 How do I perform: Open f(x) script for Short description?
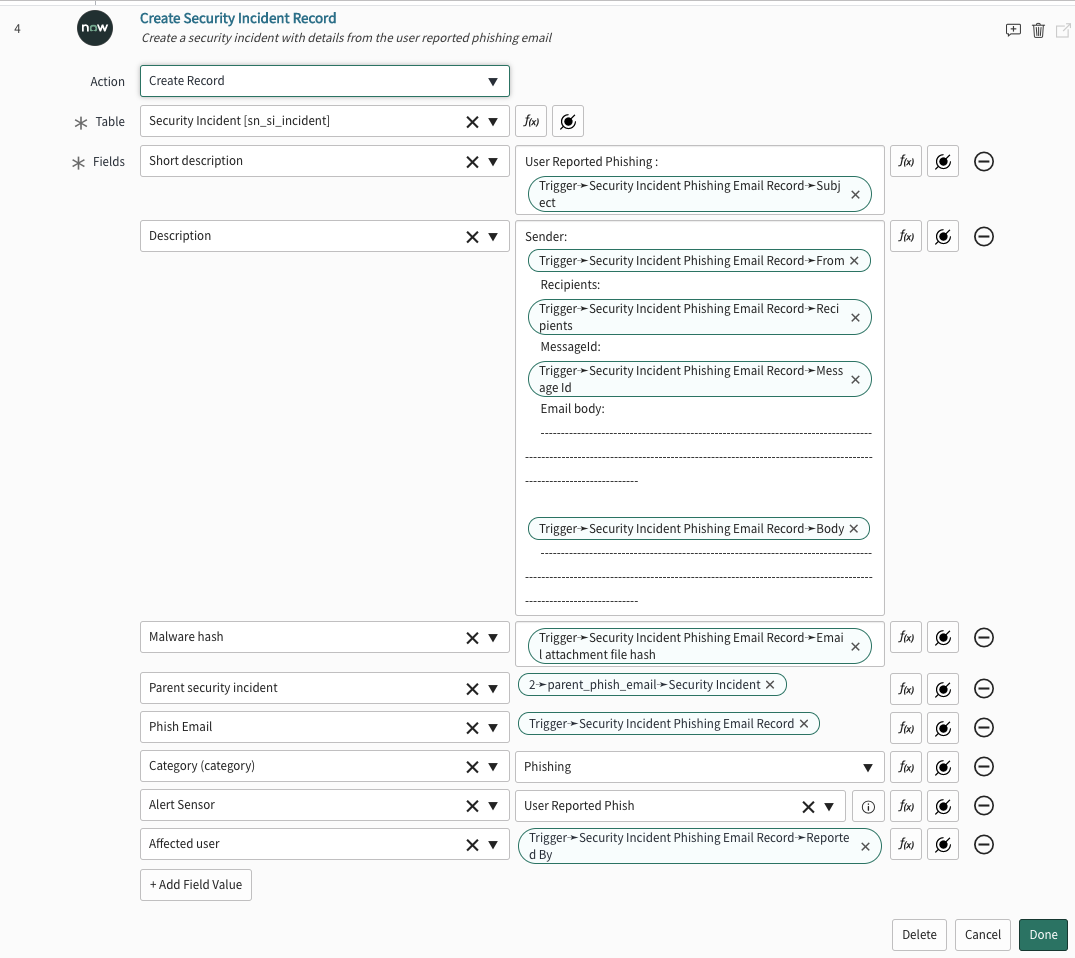[x=906, y=161]
